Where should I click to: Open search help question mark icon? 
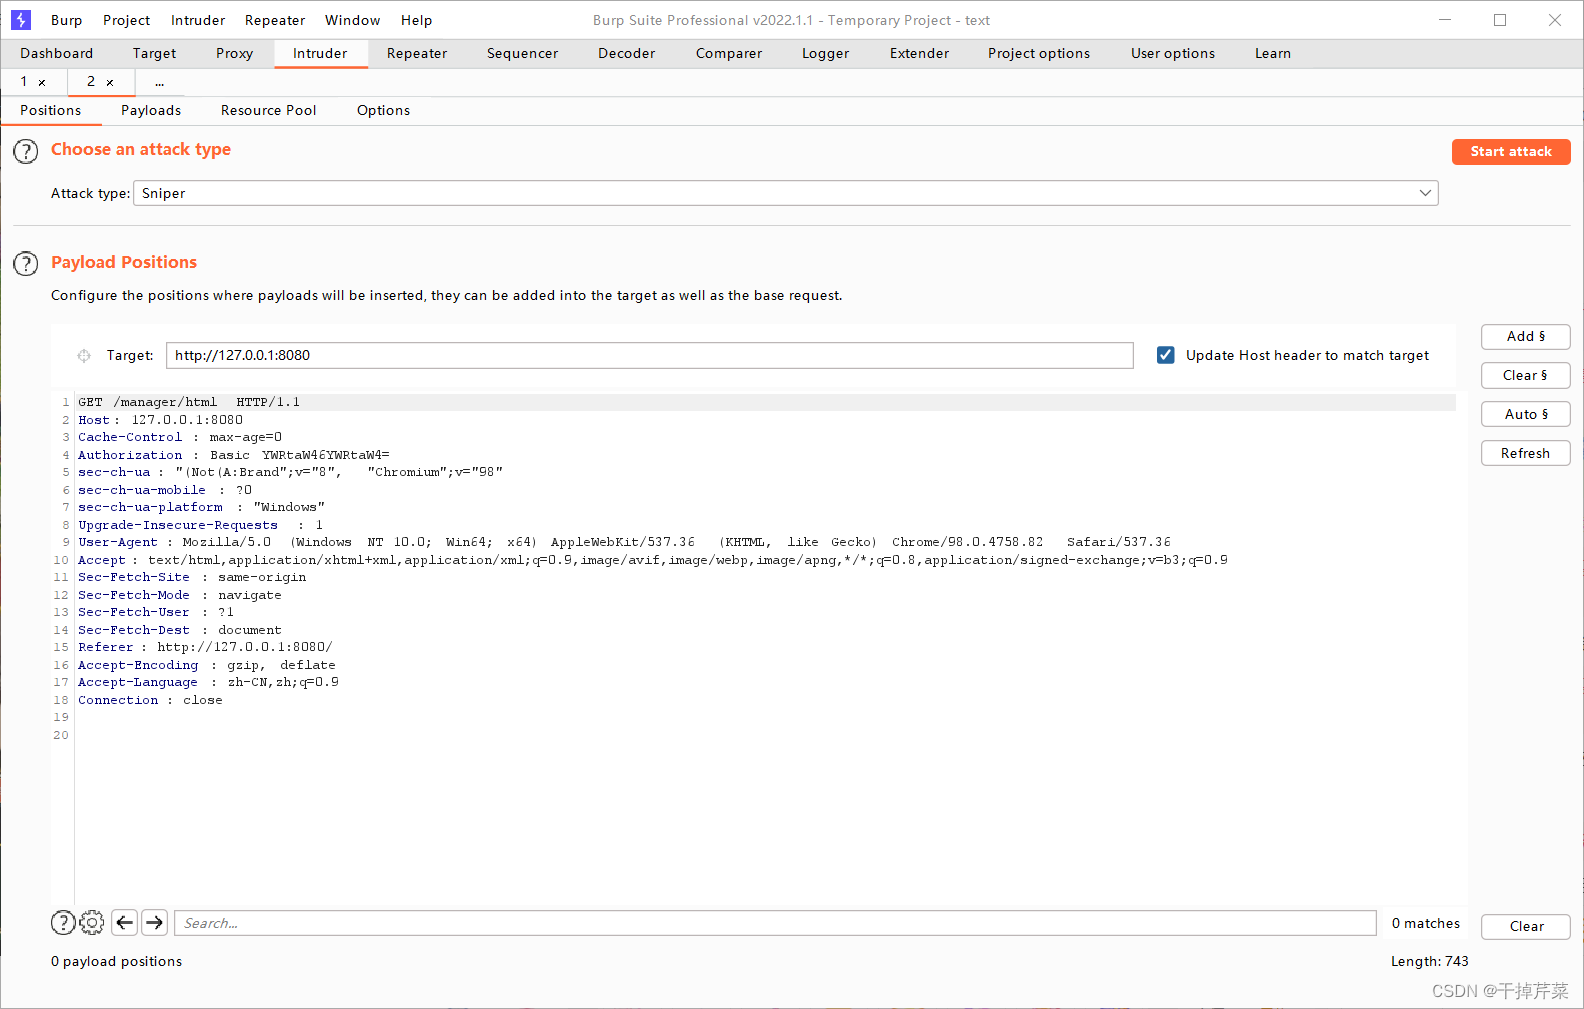point(63,923)
